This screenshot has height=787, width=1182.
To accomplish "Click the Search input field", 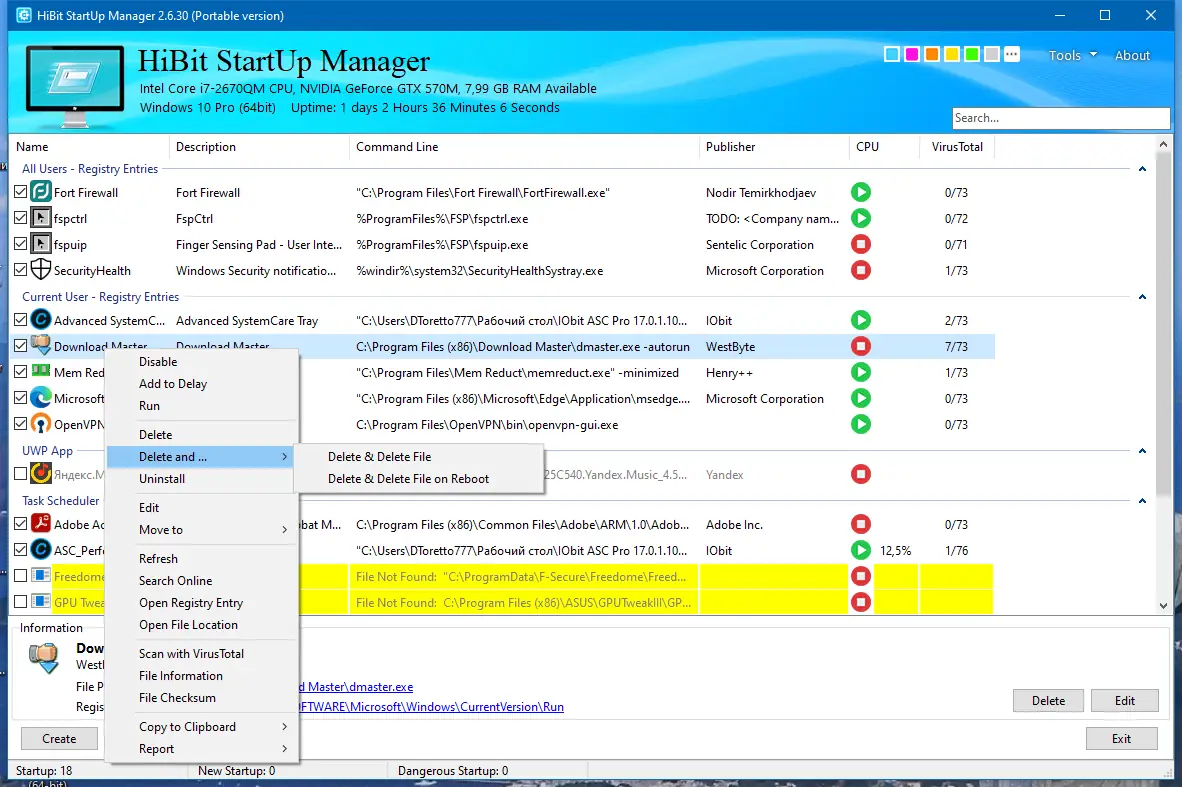I will pos(1061,118).
